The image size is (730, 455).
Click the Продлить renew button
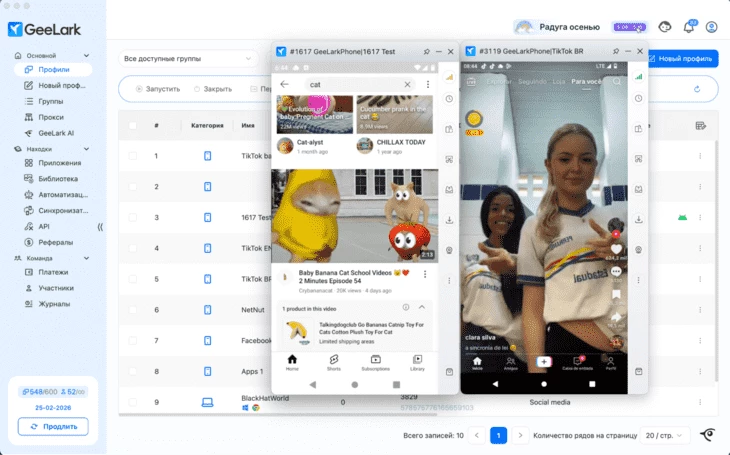pyautogui.click(x=53, y=427)
